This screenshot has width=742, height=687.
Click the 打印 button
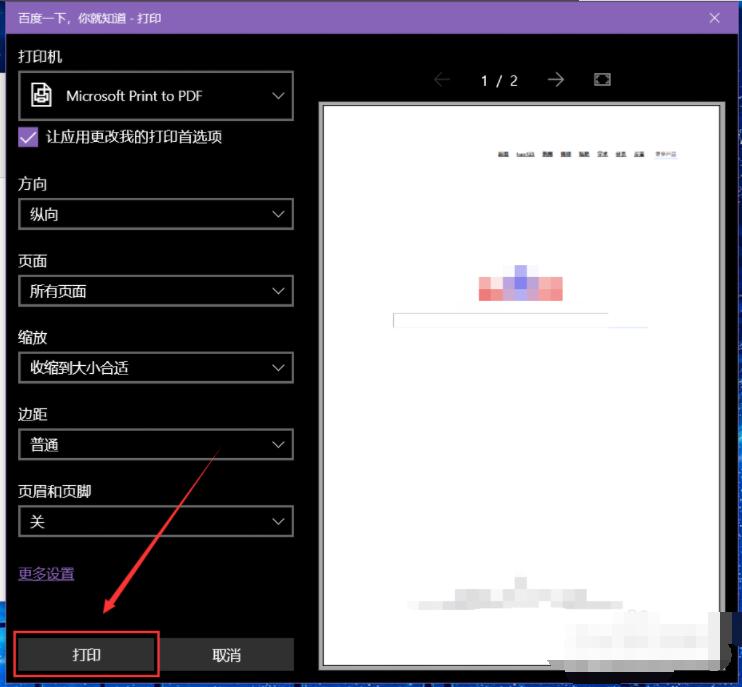[87, 655]
